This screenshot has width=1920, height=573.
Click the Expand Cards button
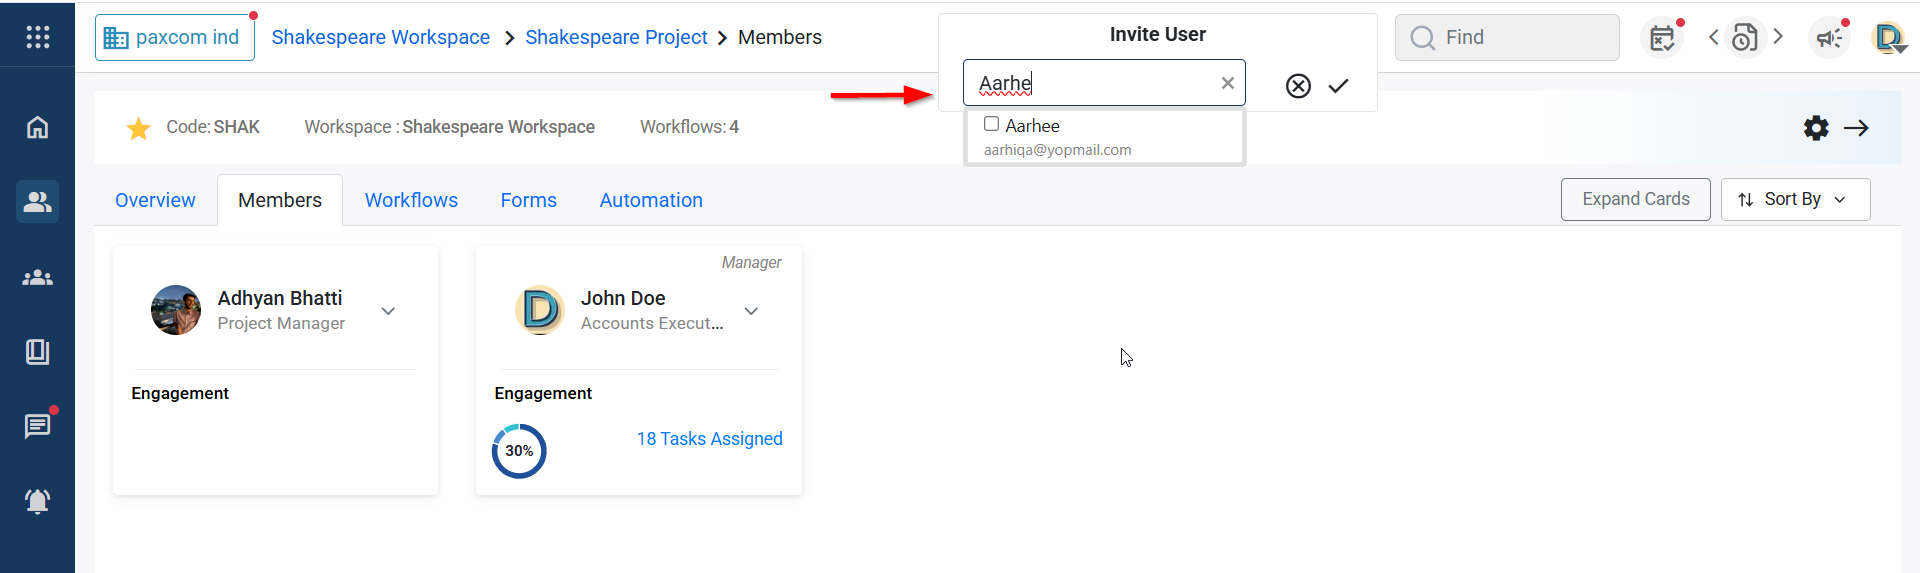tap(1635, 199)
